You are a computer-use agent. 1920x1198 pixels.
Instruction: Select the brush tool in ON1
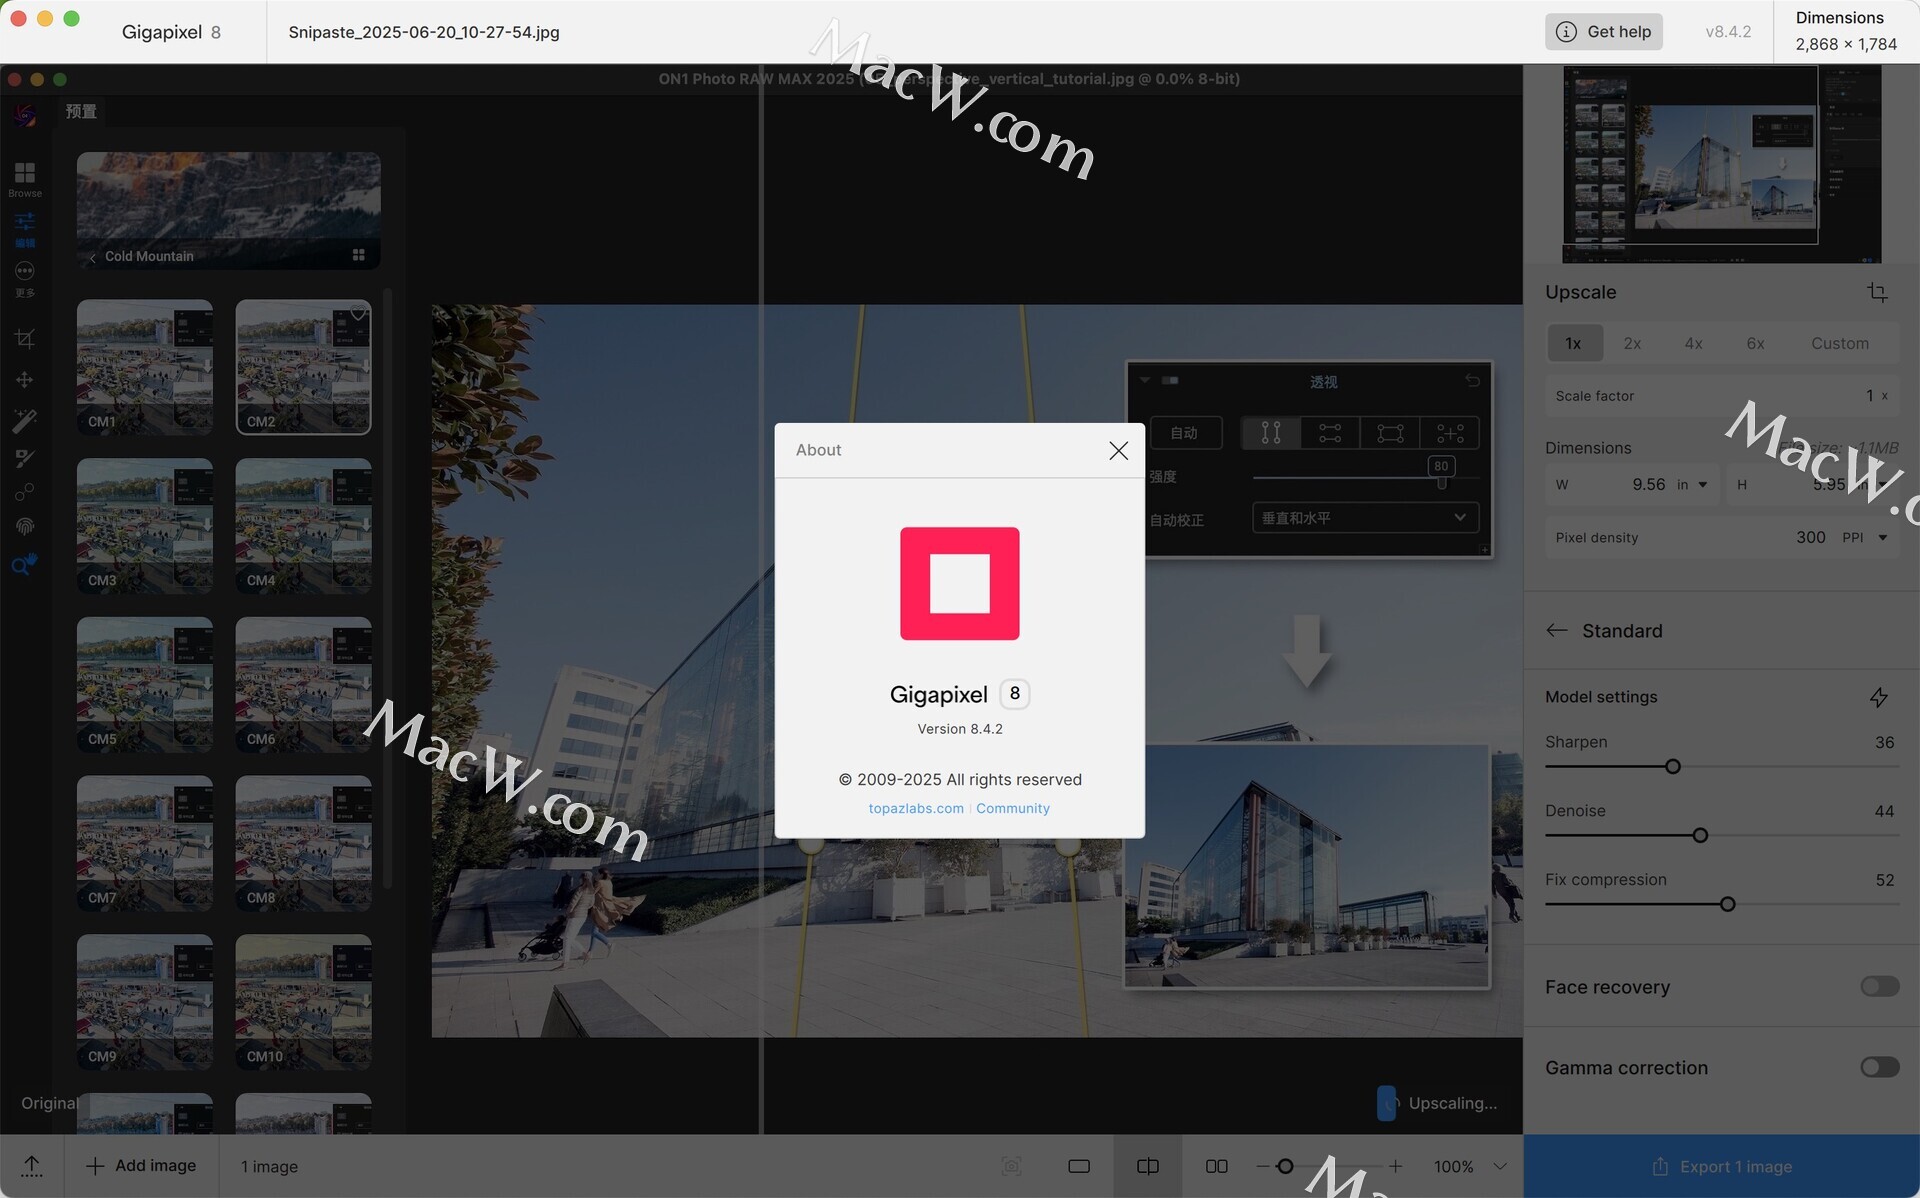25,458
